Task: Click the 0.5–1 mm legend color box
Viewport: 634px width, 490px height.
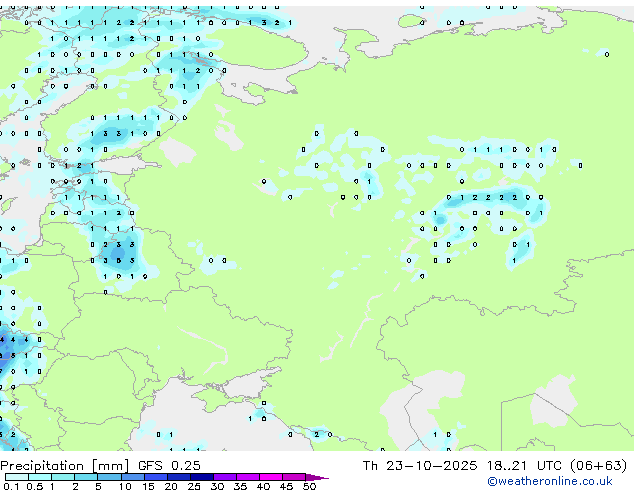Action: click(40, 477)
